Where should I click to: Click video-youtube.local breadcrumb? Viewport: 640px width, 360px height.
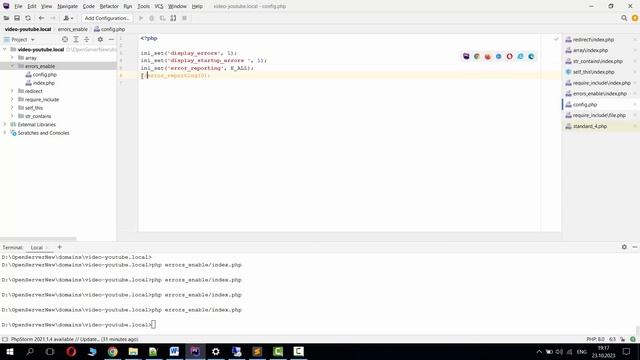(x=28, y=29)
